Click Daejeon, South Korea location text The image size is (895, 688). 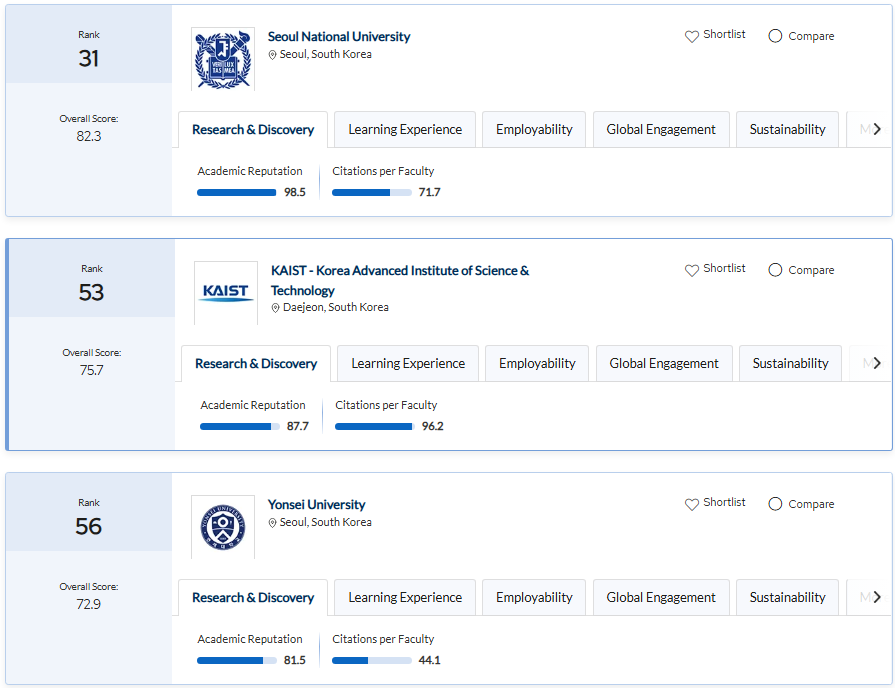336,307
